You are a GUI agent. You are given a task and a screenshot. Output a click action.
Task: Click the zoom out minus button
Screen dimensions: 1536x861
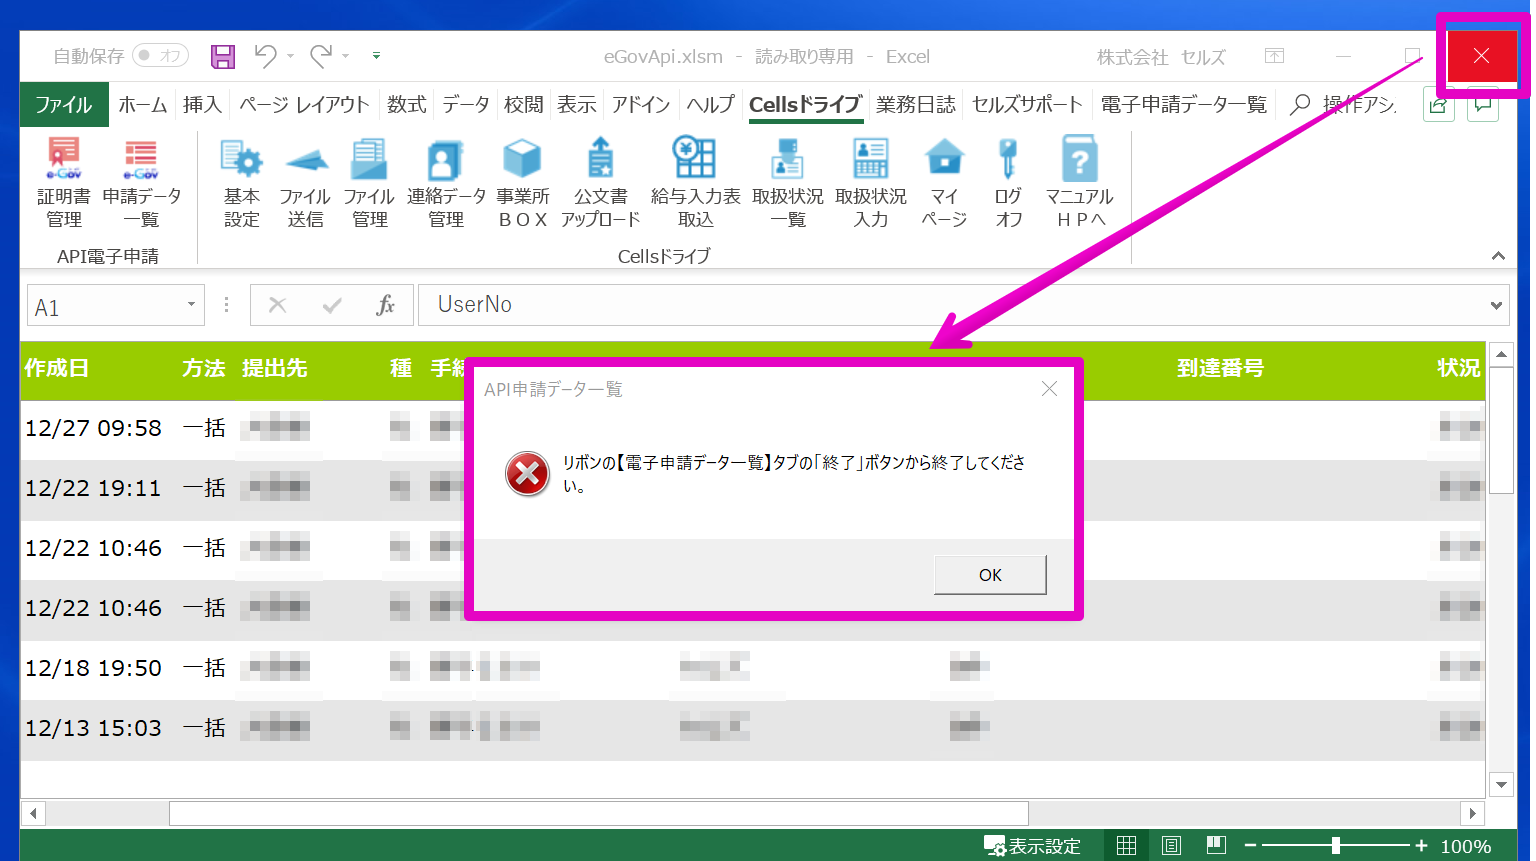(x=1250, y=846)
